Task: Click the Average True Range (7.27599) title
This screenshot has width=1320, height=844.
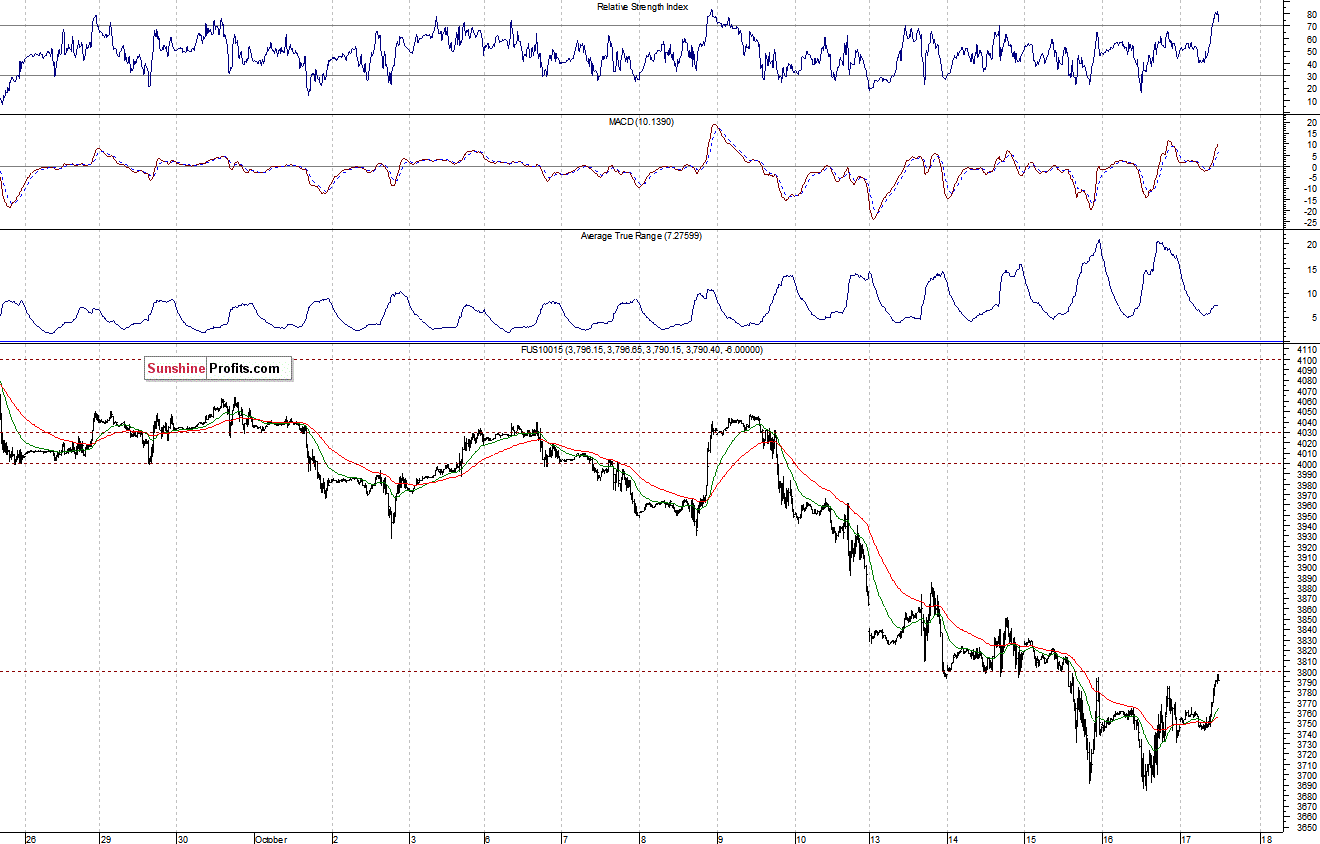Action: pos(642,236)
